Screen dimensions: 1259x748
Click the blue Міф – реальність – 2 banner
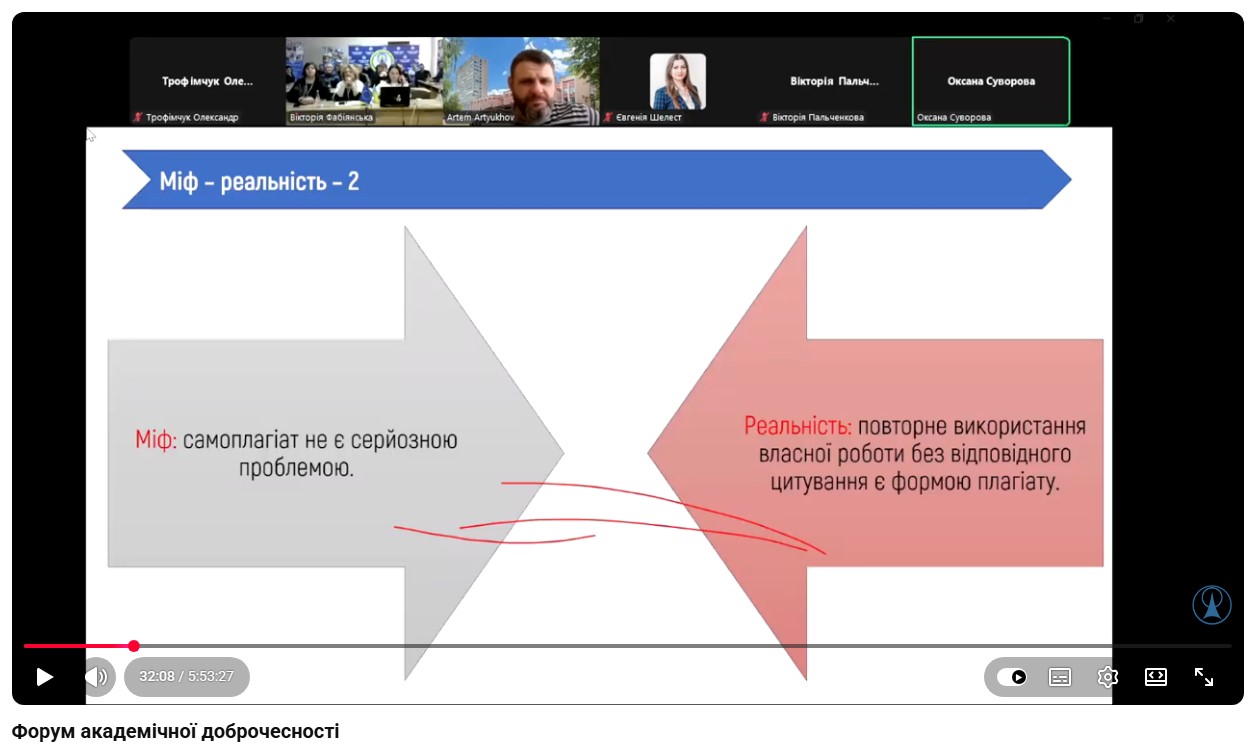(595, 180)
